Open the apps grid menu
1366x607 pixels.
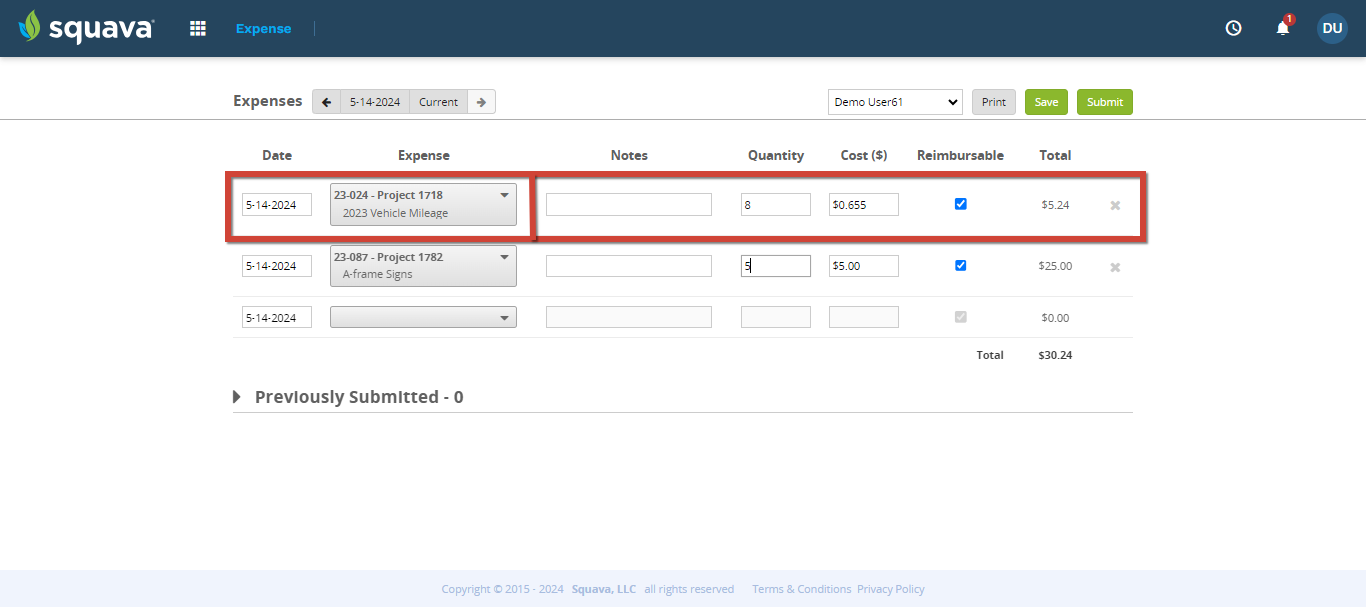(197, 28)
